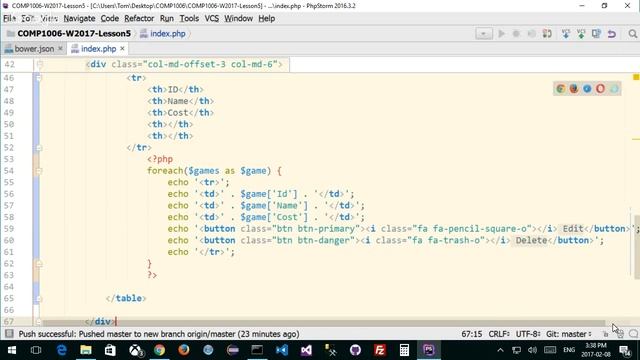Open Windows Start menu
Image resolution: width=640 pixels, height=360 pixels.
click(12, 350)
